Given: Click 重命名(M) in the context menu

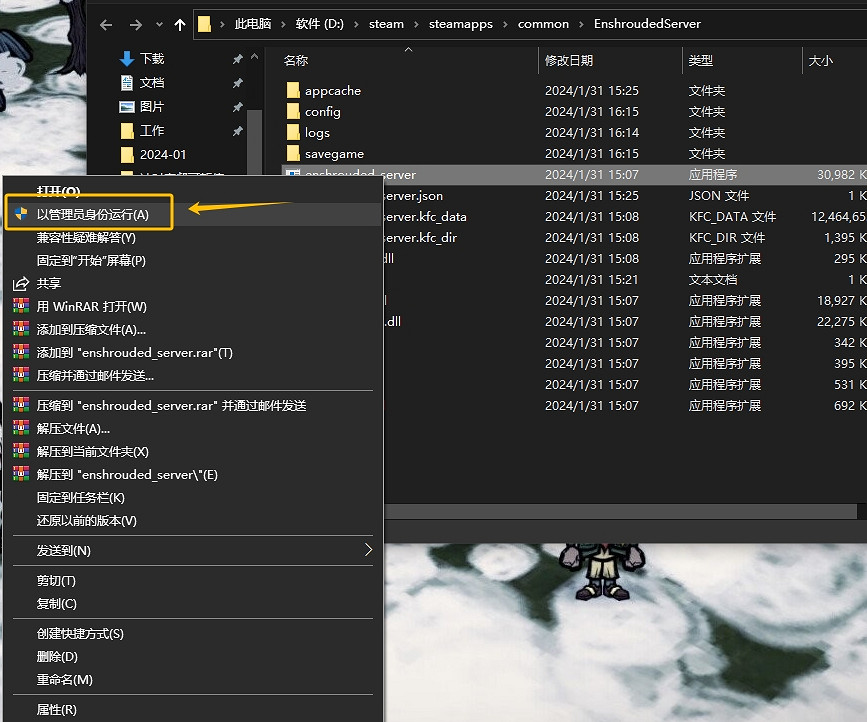Looking at the screenshot, I should pyautogui.click(x=64, y=679).
